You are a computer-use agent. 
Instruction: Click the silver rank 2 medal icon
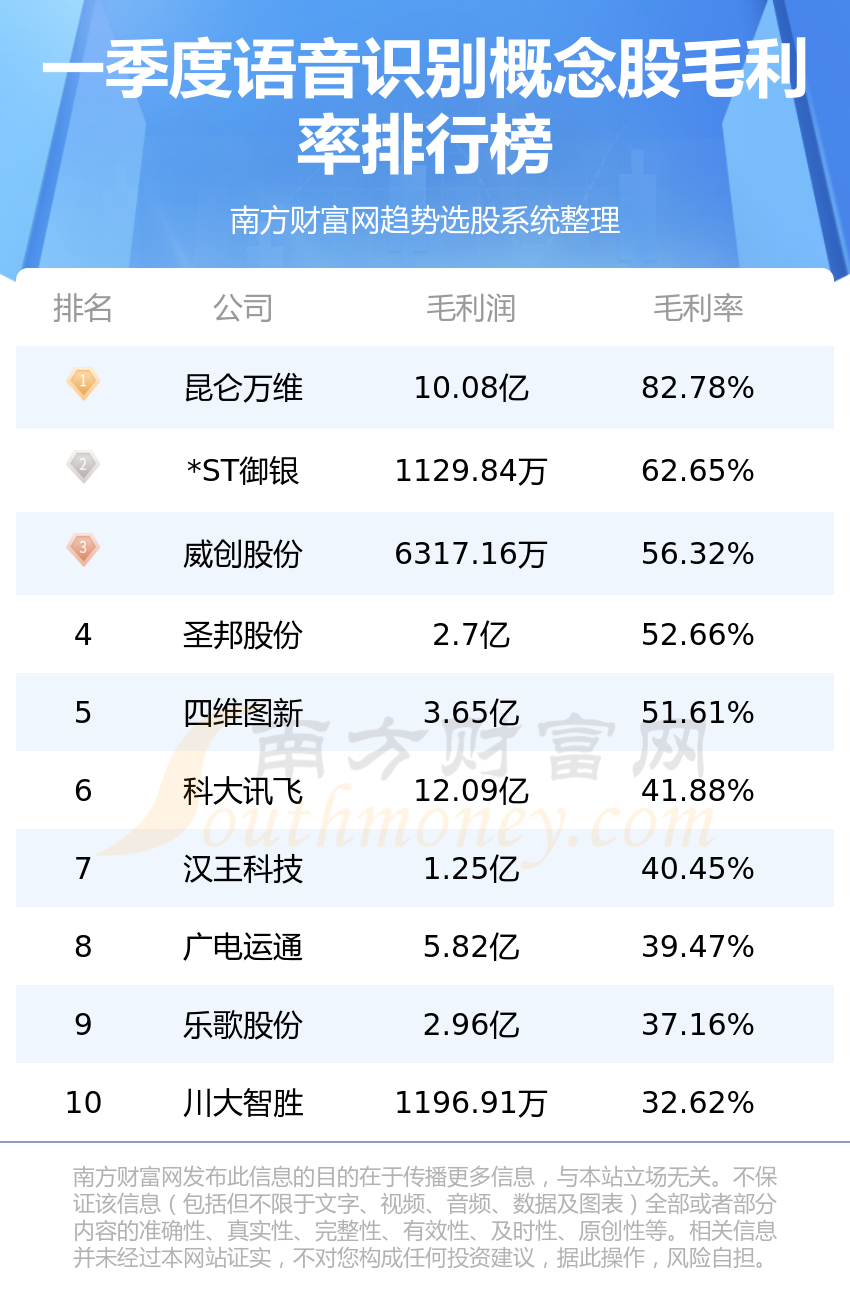point(83,466)
